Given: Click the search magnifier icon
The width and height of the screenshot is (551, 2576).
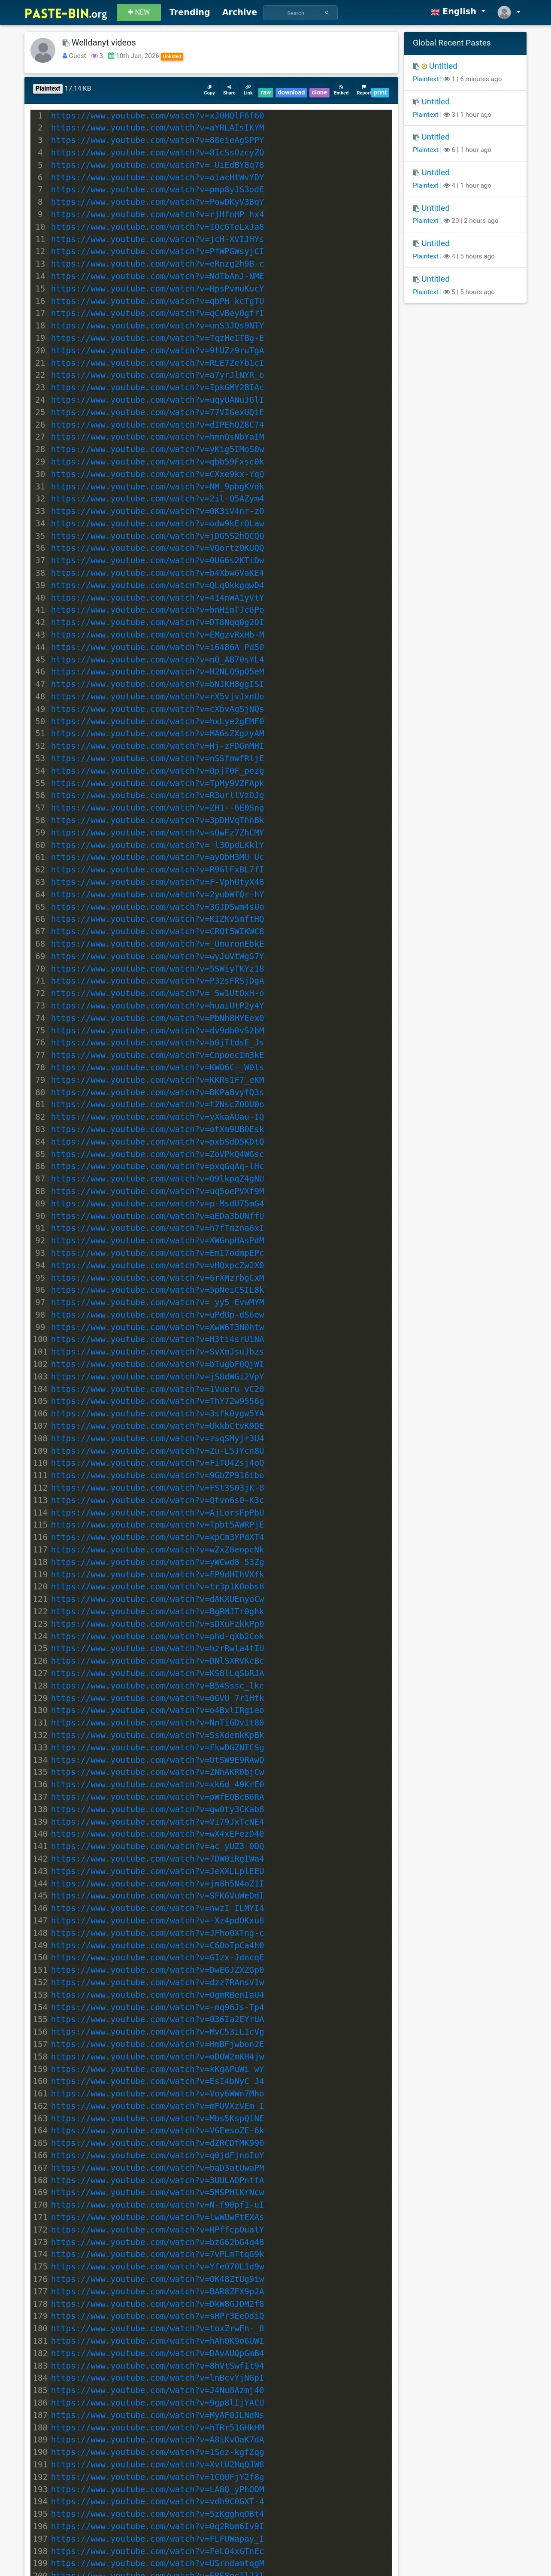Looking at the screenshot, I should tap(326, 13).
